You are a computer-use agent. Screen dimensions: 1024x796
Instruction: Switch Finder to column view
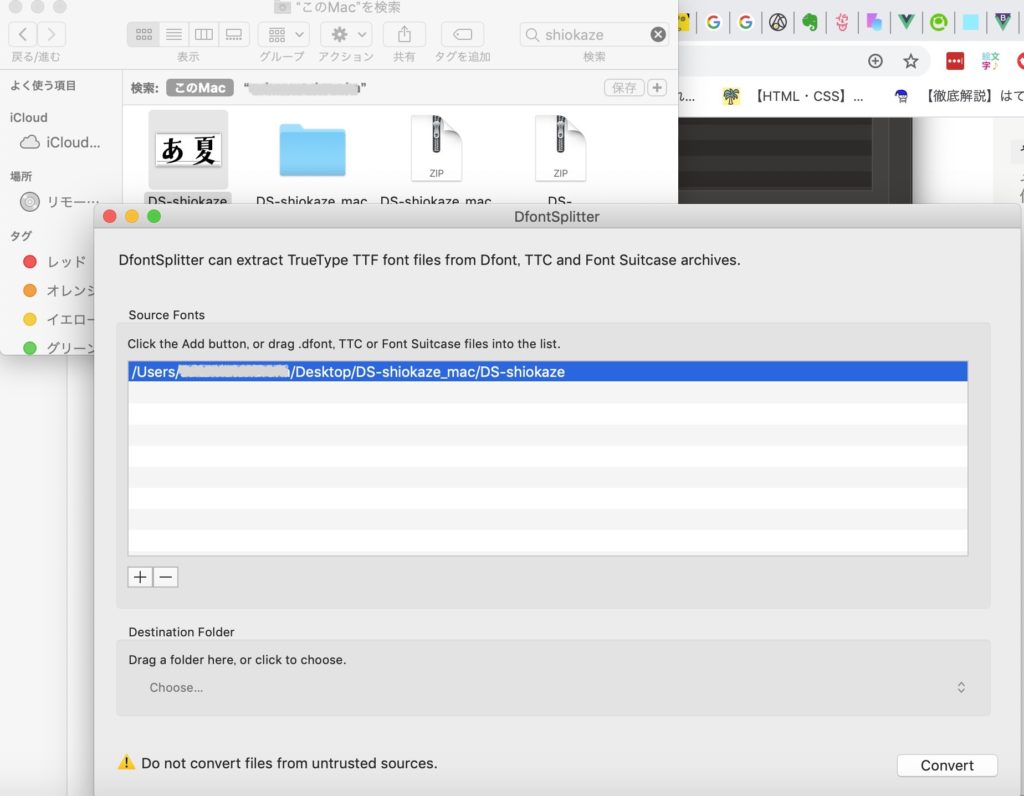pyautogui.click(x=204, y=34)
